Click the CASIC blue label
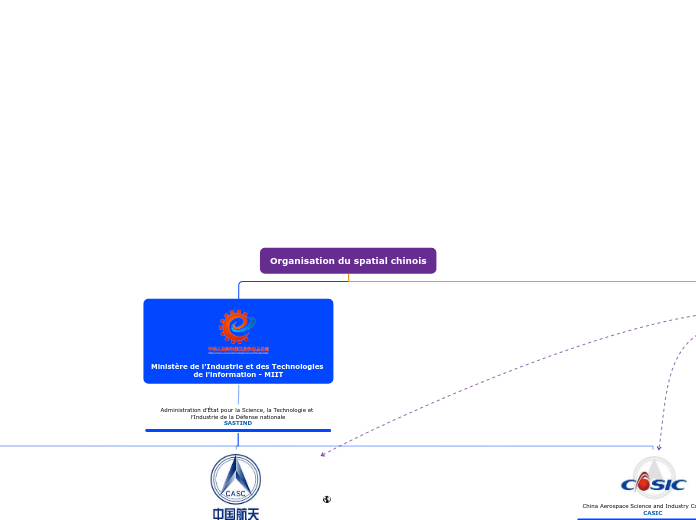The height and width of the screenshot is (520, 696). coord(652,513)
